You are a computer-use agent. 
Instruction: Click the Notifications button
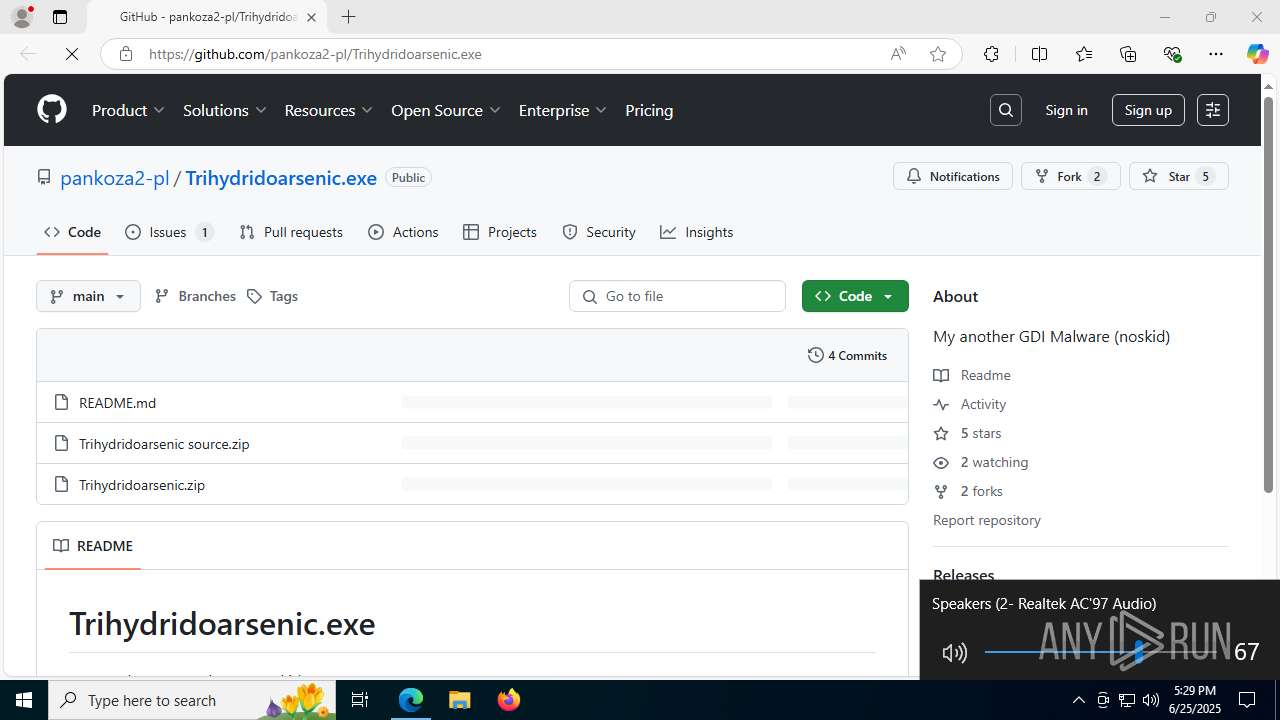point(953,176)
